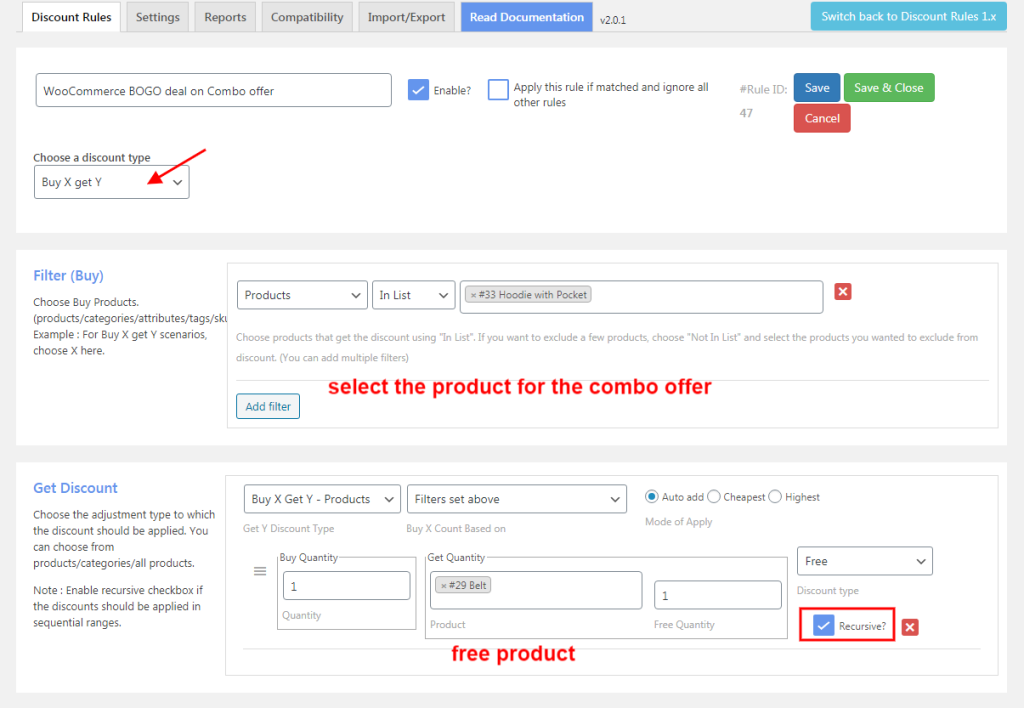Screen dimensions: 1024x708
Task: Delete the Filter (Buy) row using red X
Action: pos(843,291)
